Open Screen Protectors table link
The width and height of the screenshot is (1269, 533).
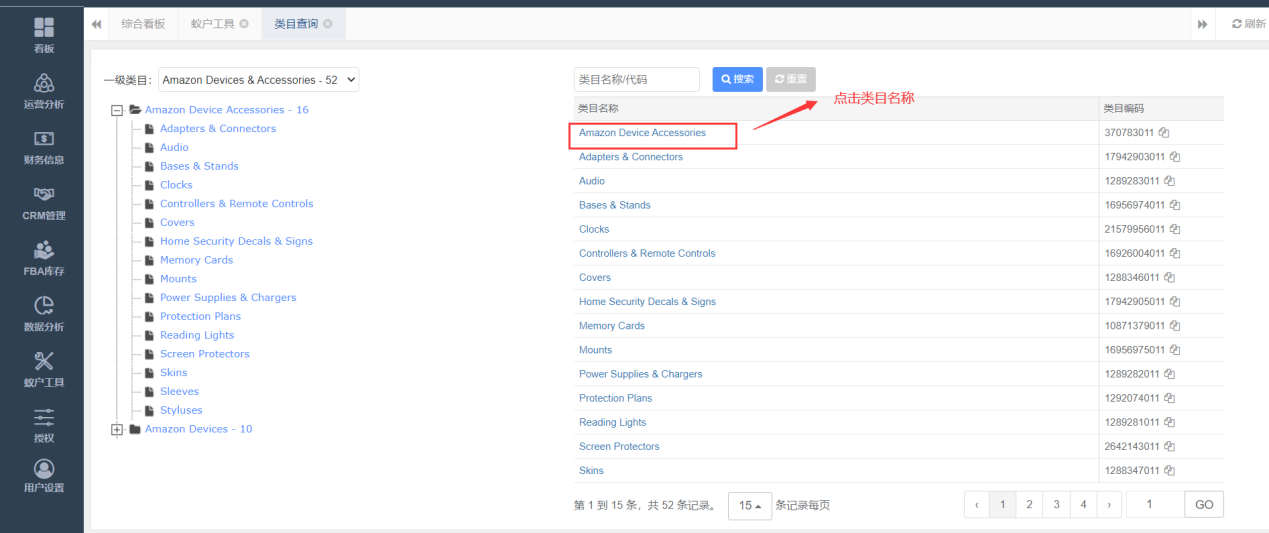(x=619, y=446)
